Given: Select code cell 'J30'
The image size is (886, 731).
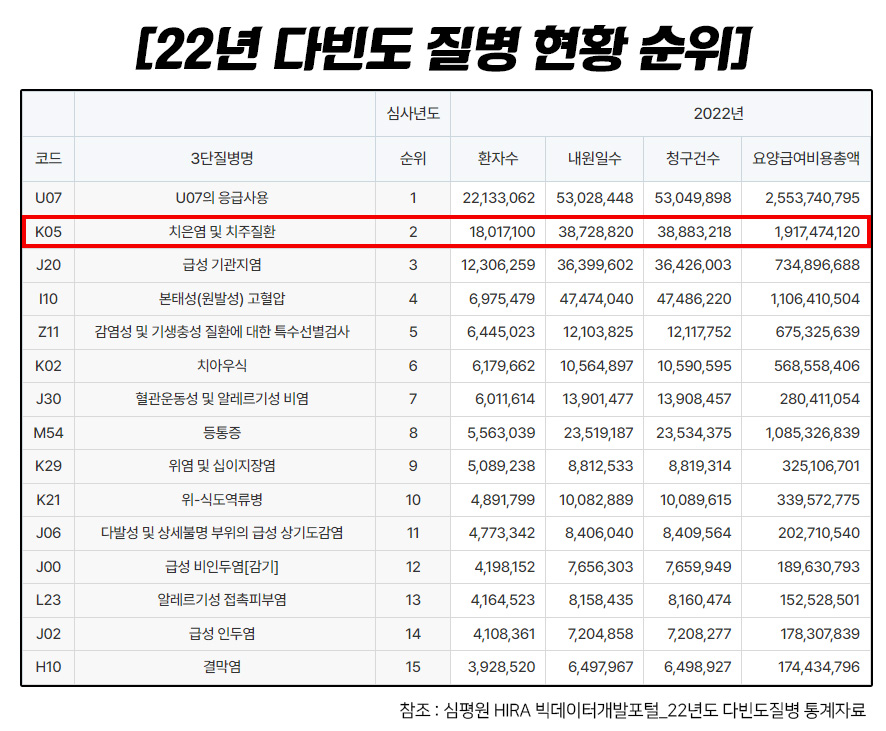Looking at the screenshot, I should tap(48, 399).
